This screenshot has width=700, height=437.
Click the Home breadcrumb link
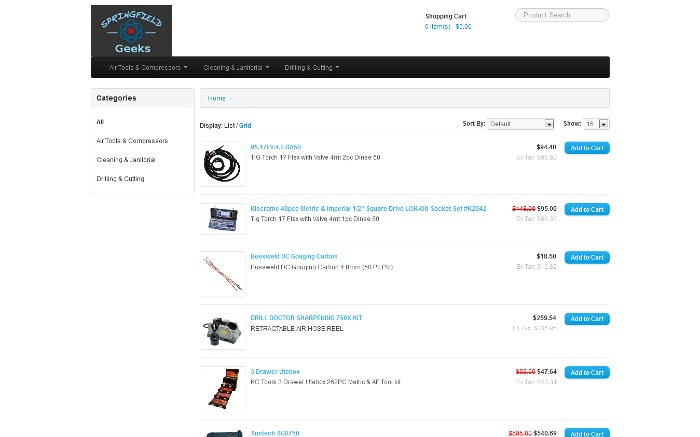tap(216, 98)
